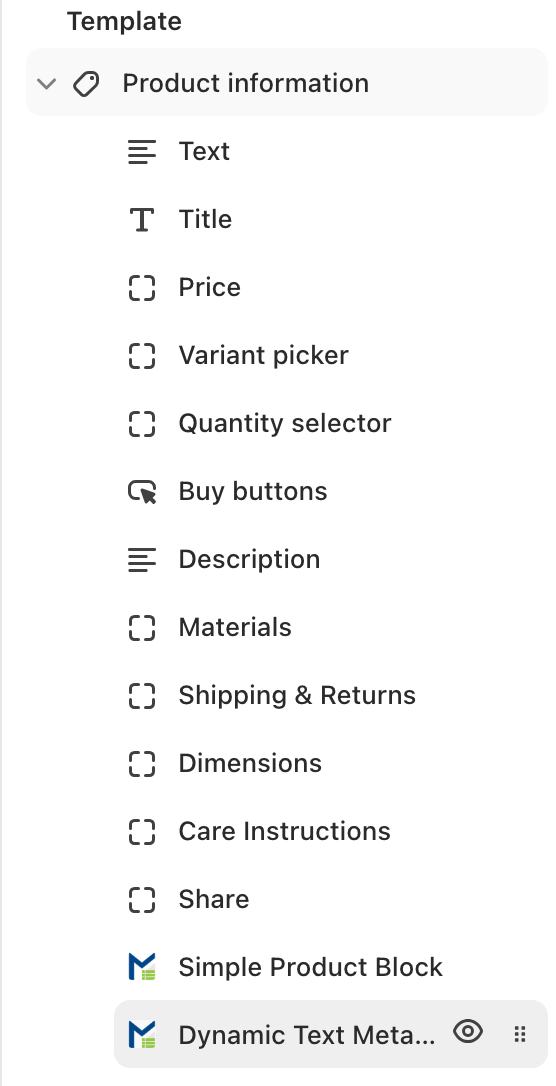Image resolution: width=556 pixels, height=1086 pixels.
Task: Open the Materials block
Action: pyautogui.click(x=331, y=627)
